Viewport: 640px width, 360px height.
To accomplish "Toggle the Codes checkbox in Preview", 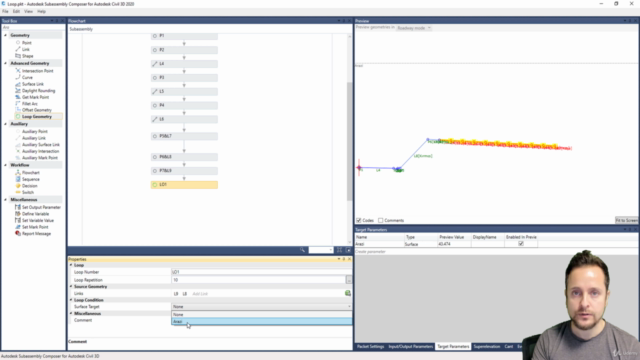I will (359, 220).
